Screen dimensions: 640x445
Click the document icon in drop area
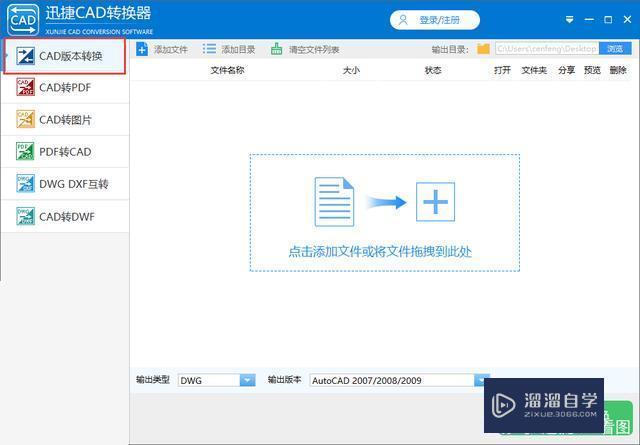tap(334, 202)
